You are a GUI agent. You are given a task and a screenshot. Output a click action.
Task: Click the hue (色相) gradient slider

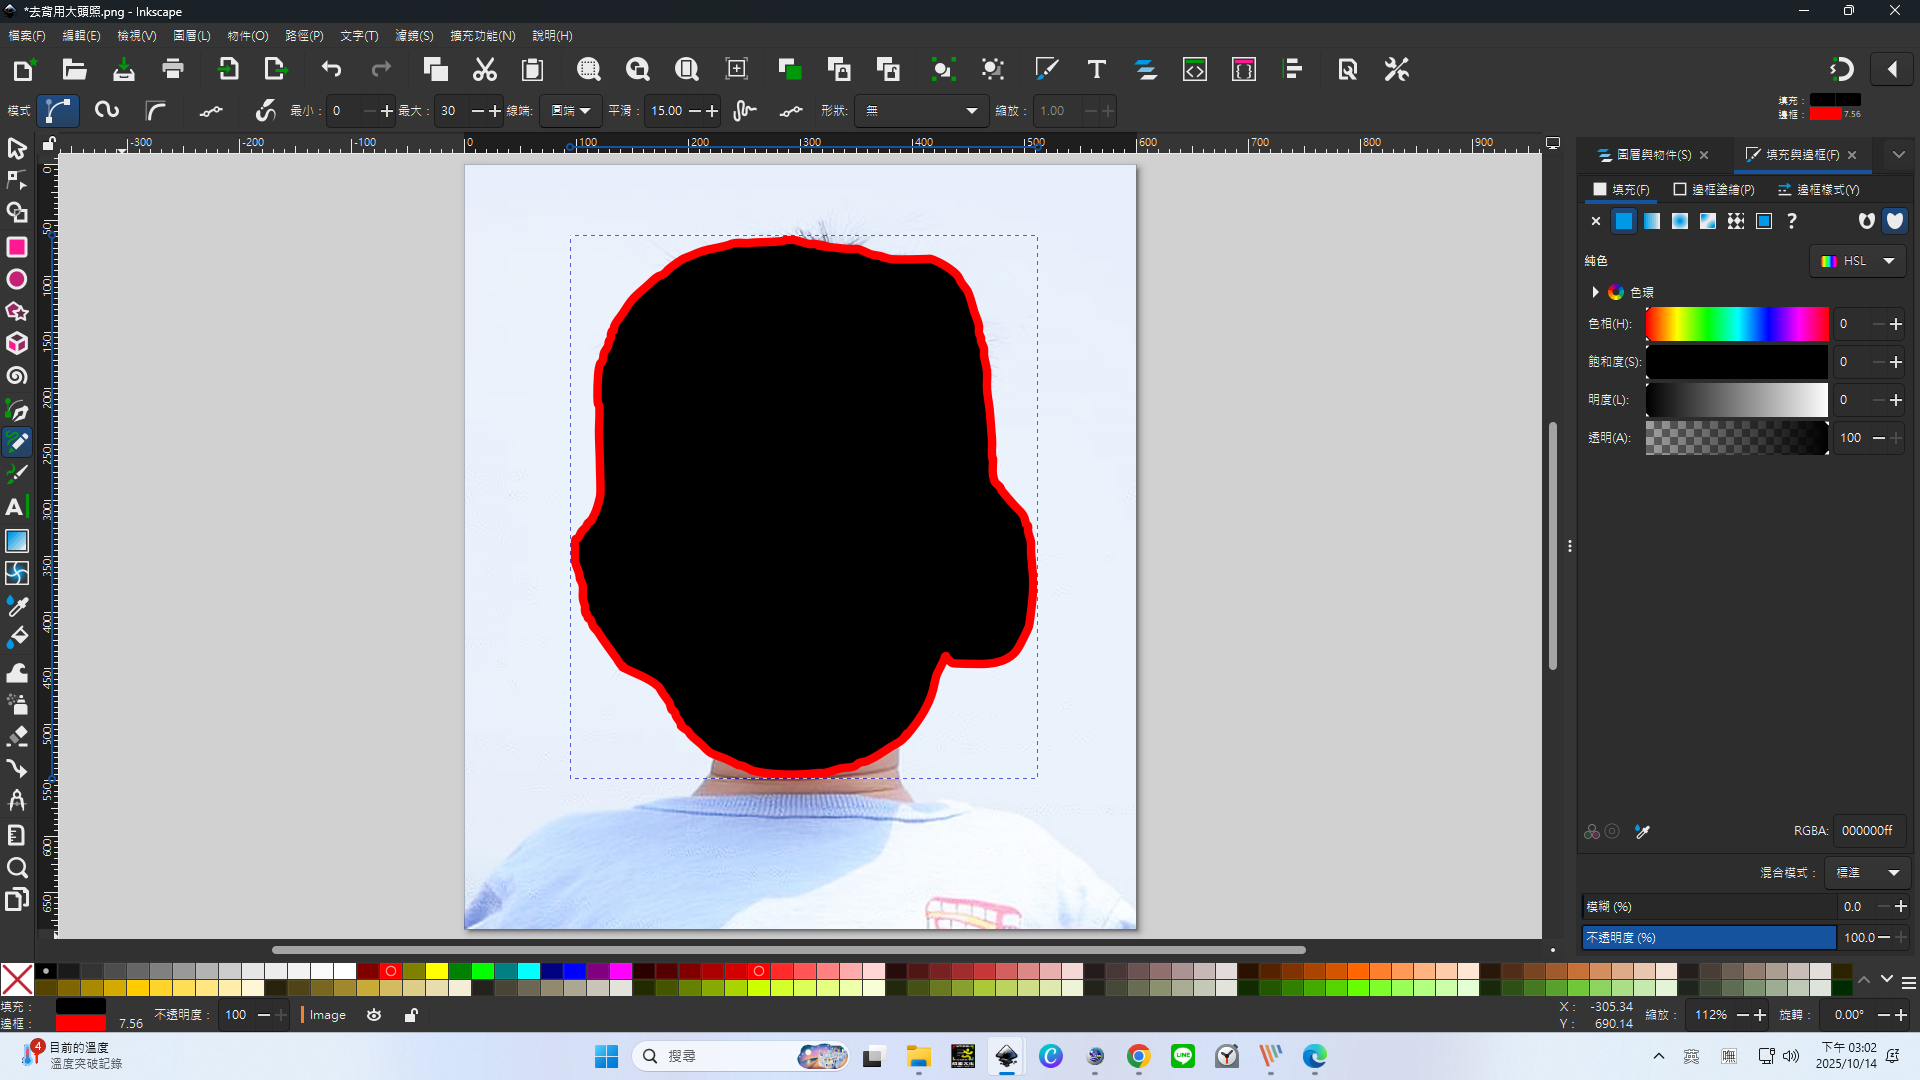click(x=1737, y=324)
